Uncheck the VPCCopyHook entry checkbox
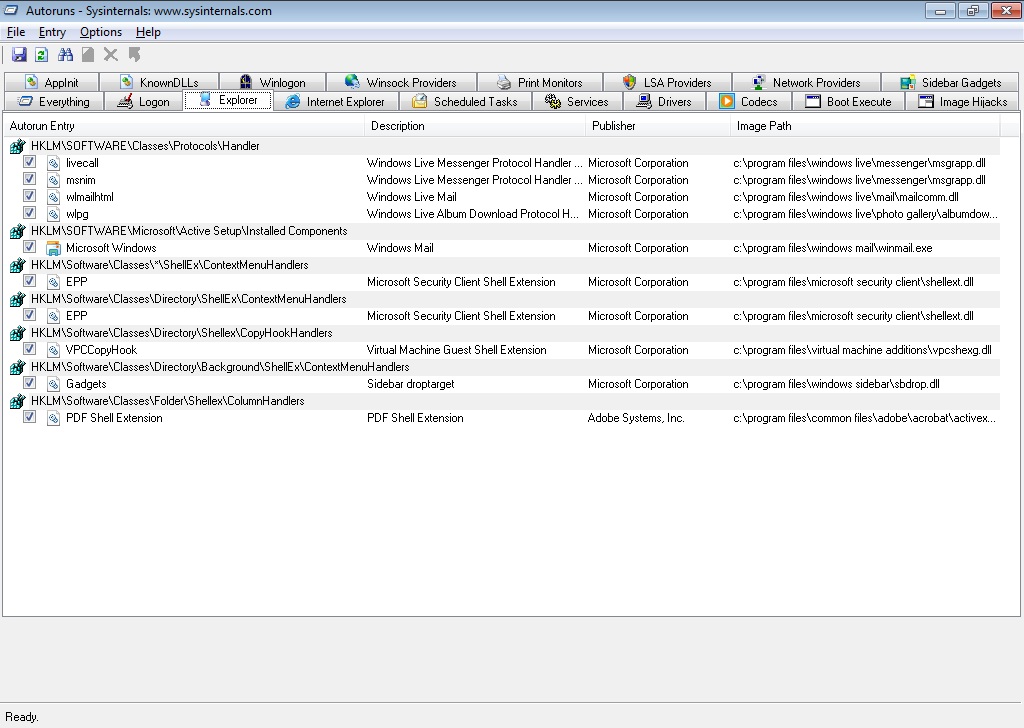The height and width of the screenshot is (728, 1024). coord(29,349)
